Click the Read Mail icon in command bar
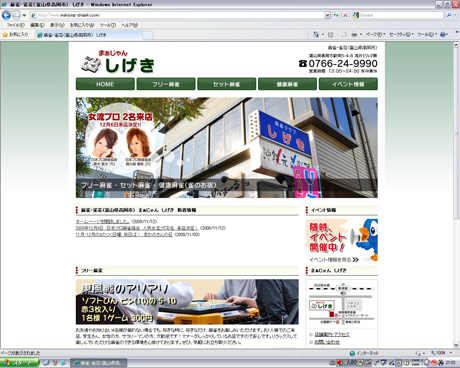Viewport: 460px width, 368px height. (x=344, y=34)
